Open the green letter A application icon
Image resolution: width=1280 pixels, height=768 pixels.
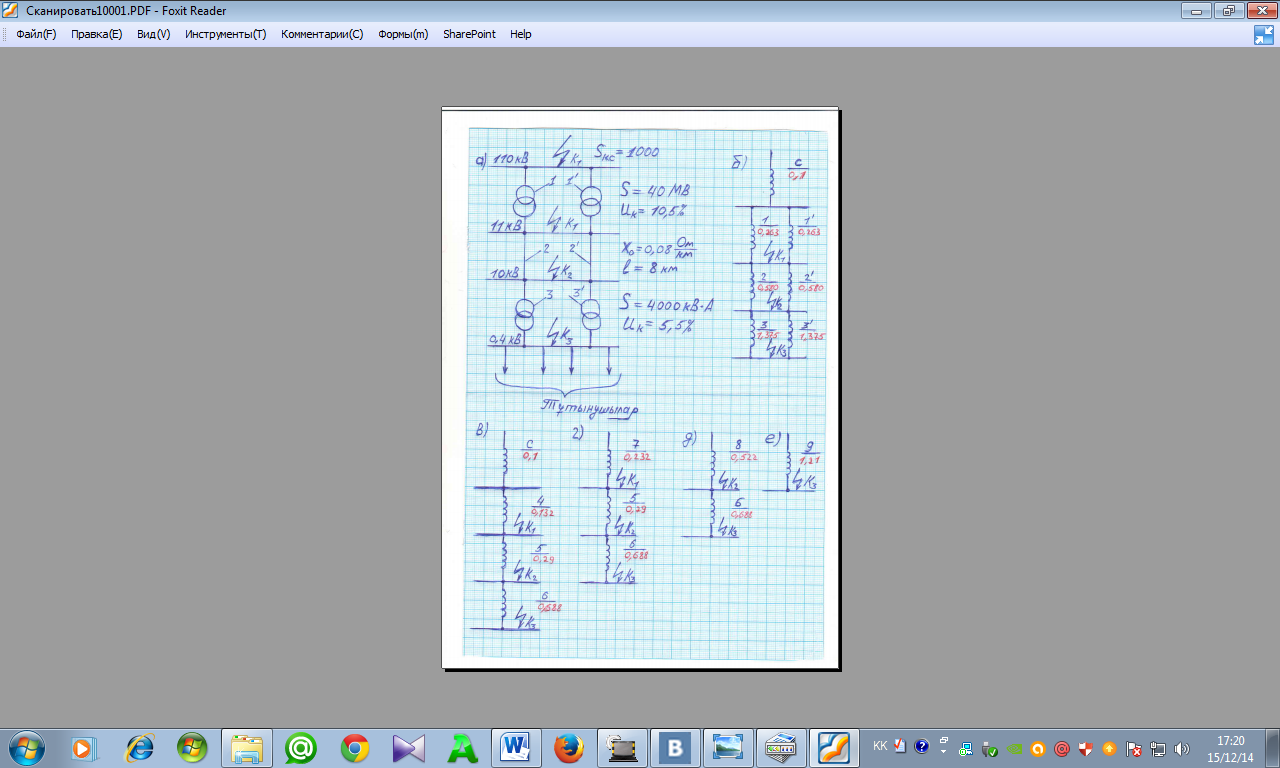pos(462,747)
